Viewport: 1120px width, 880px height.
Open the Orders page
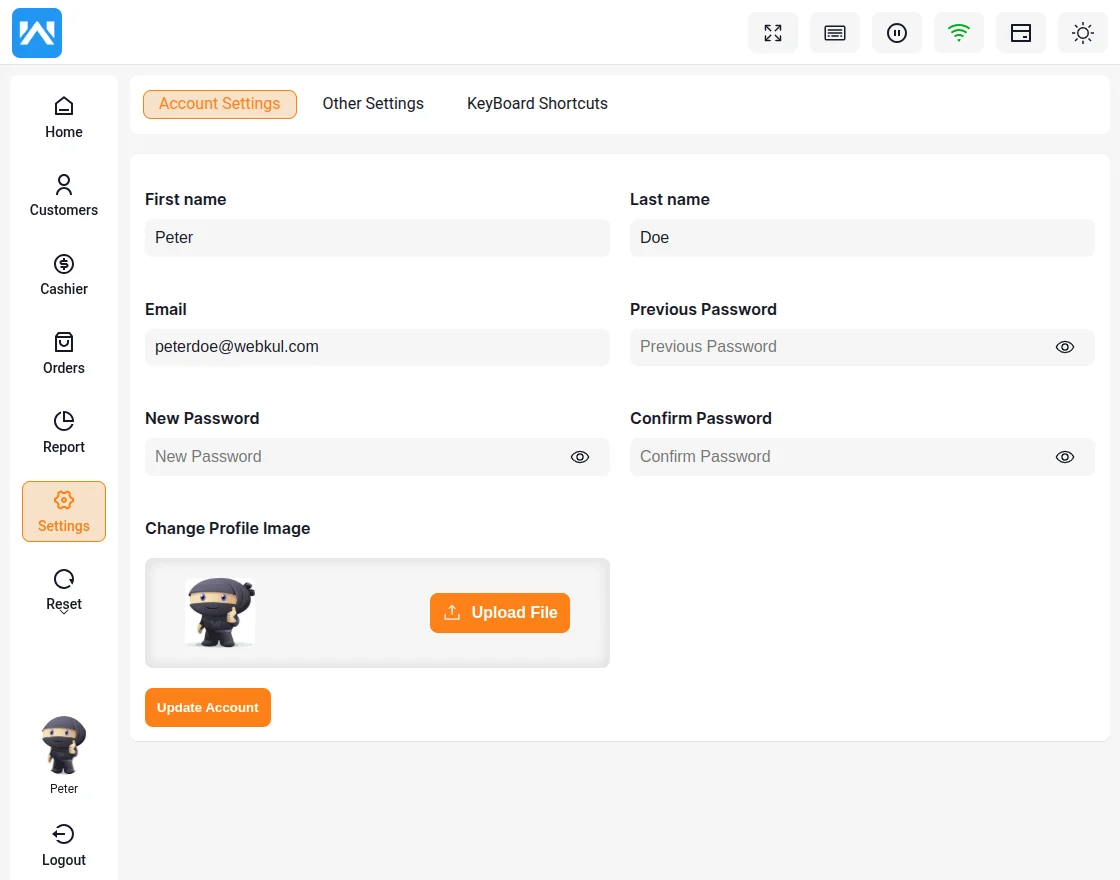(64, 353)
